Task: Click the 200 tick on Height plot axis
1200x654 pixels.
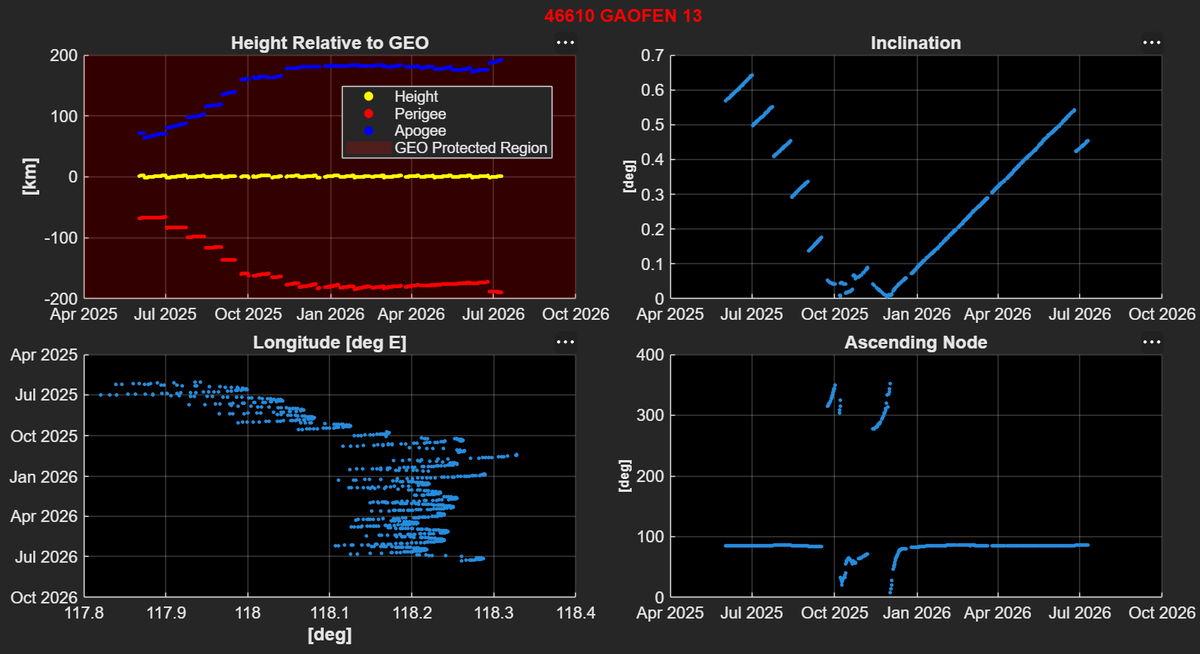Action: [62, 55]
